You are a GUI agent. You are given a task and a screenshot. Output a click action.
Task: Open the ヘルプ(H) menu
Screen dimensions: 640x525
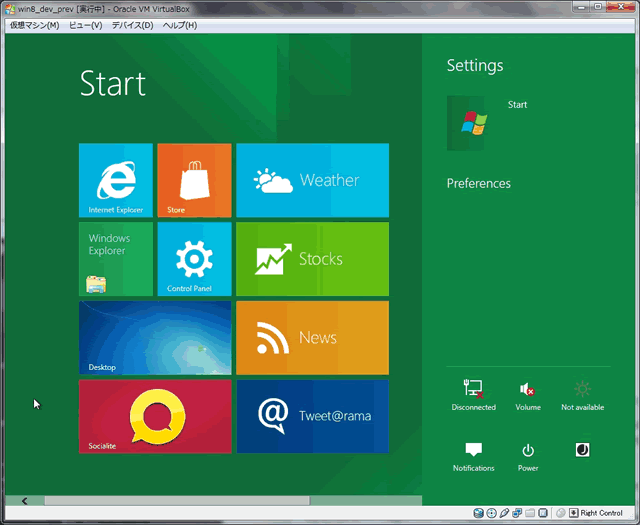[x=180, y=25]
